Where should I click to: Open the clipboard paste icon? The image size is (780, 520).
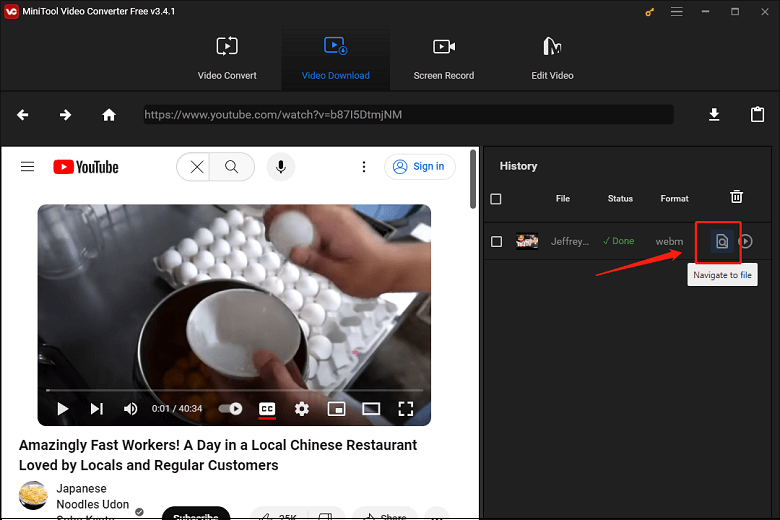(757, 115)
